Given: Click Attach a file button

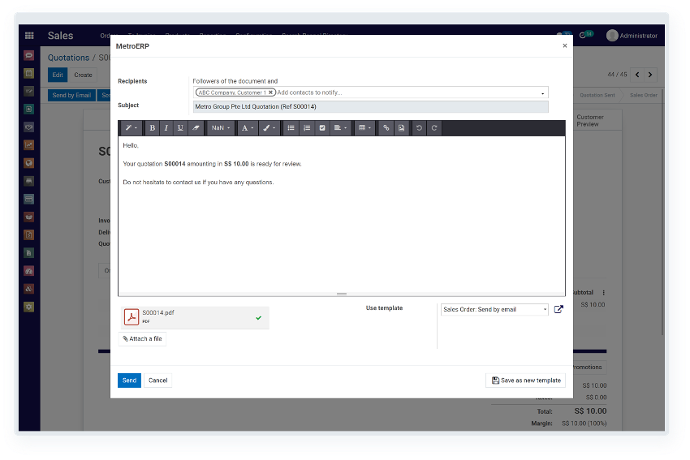Looking at the screenshot, I should click(143, 339).
